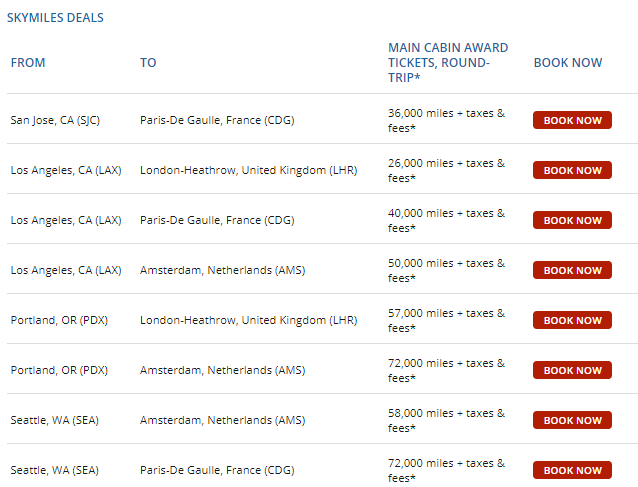The height and width of the screenshot is (487, 638).
Task: Click the BOOK NOW column header
Action: (568, 63)
